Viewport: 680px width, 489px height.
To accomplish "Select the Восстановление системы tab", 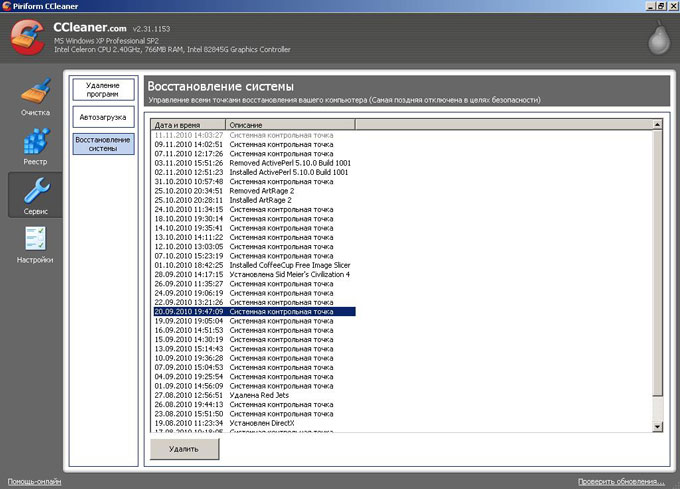I will pos(103,144).
